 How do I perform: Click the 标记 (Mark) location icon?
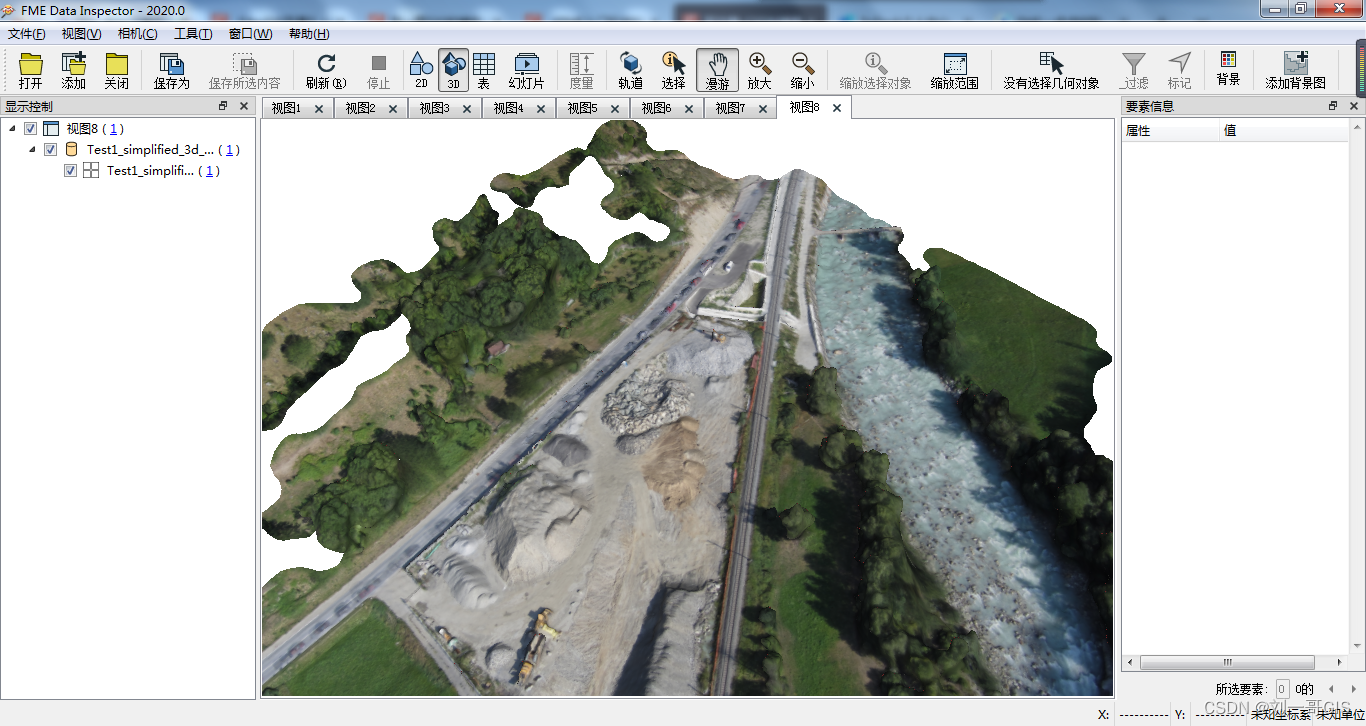tap(1180, 71)
